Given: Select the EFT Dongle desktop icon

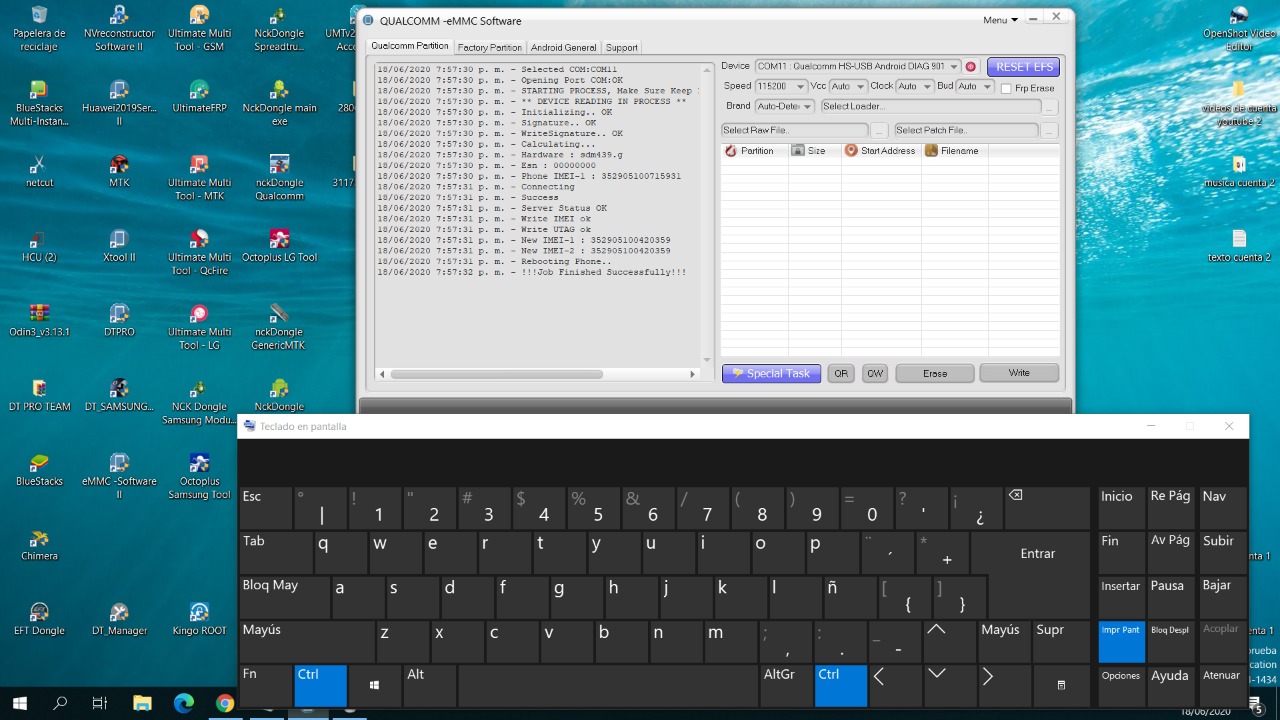Looking at the screenshot, I should 39,619.
